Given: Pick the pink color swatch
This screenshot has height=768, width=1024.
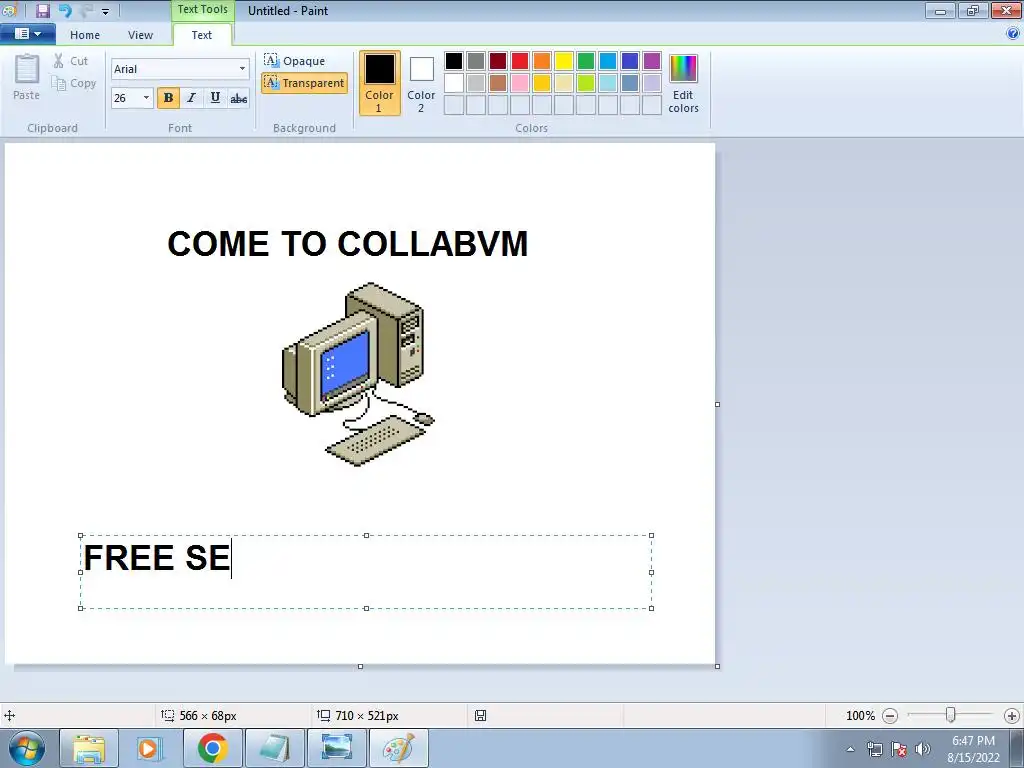Looking at the screenshot, I should 520,83.
